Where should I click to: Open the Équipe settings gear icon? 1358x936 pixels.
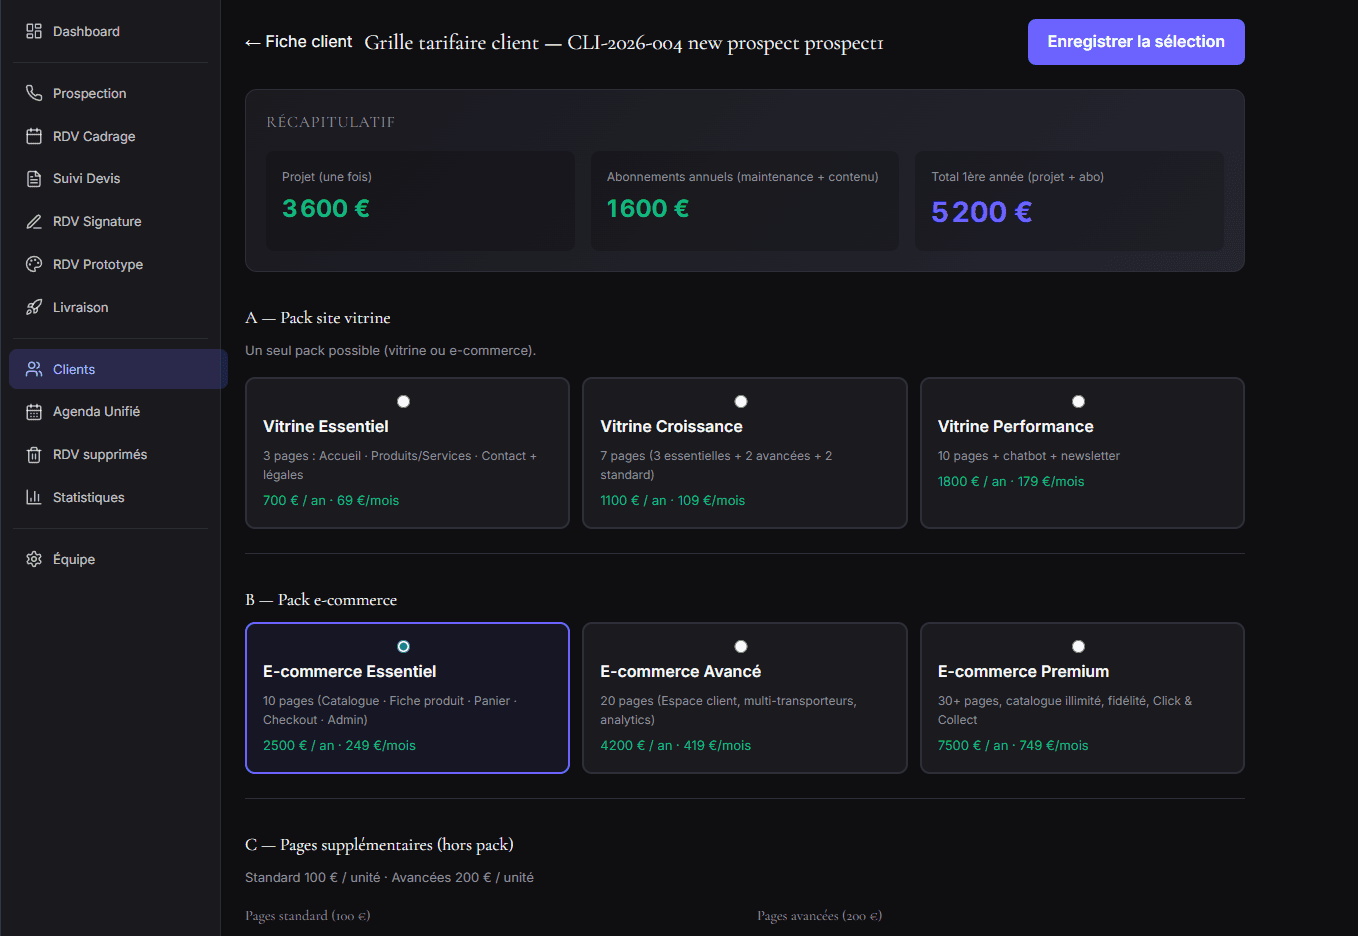click(33, 559)
